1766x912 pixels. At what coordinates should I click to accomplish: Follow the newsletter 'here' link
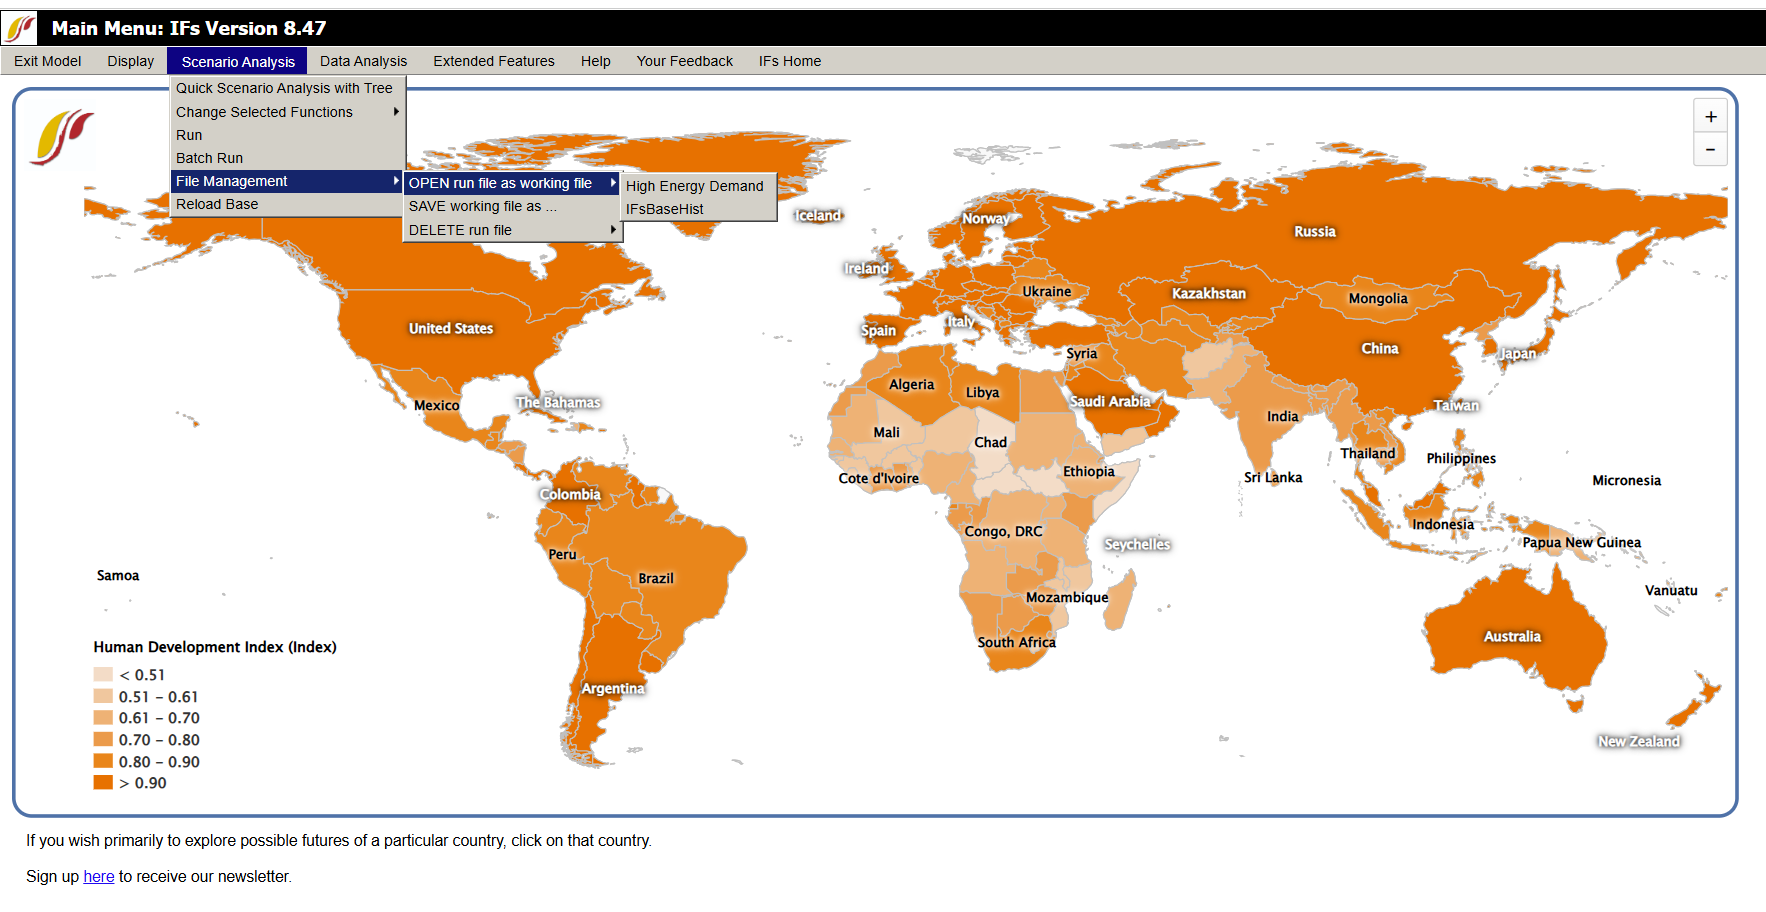[x=98, y=876]
